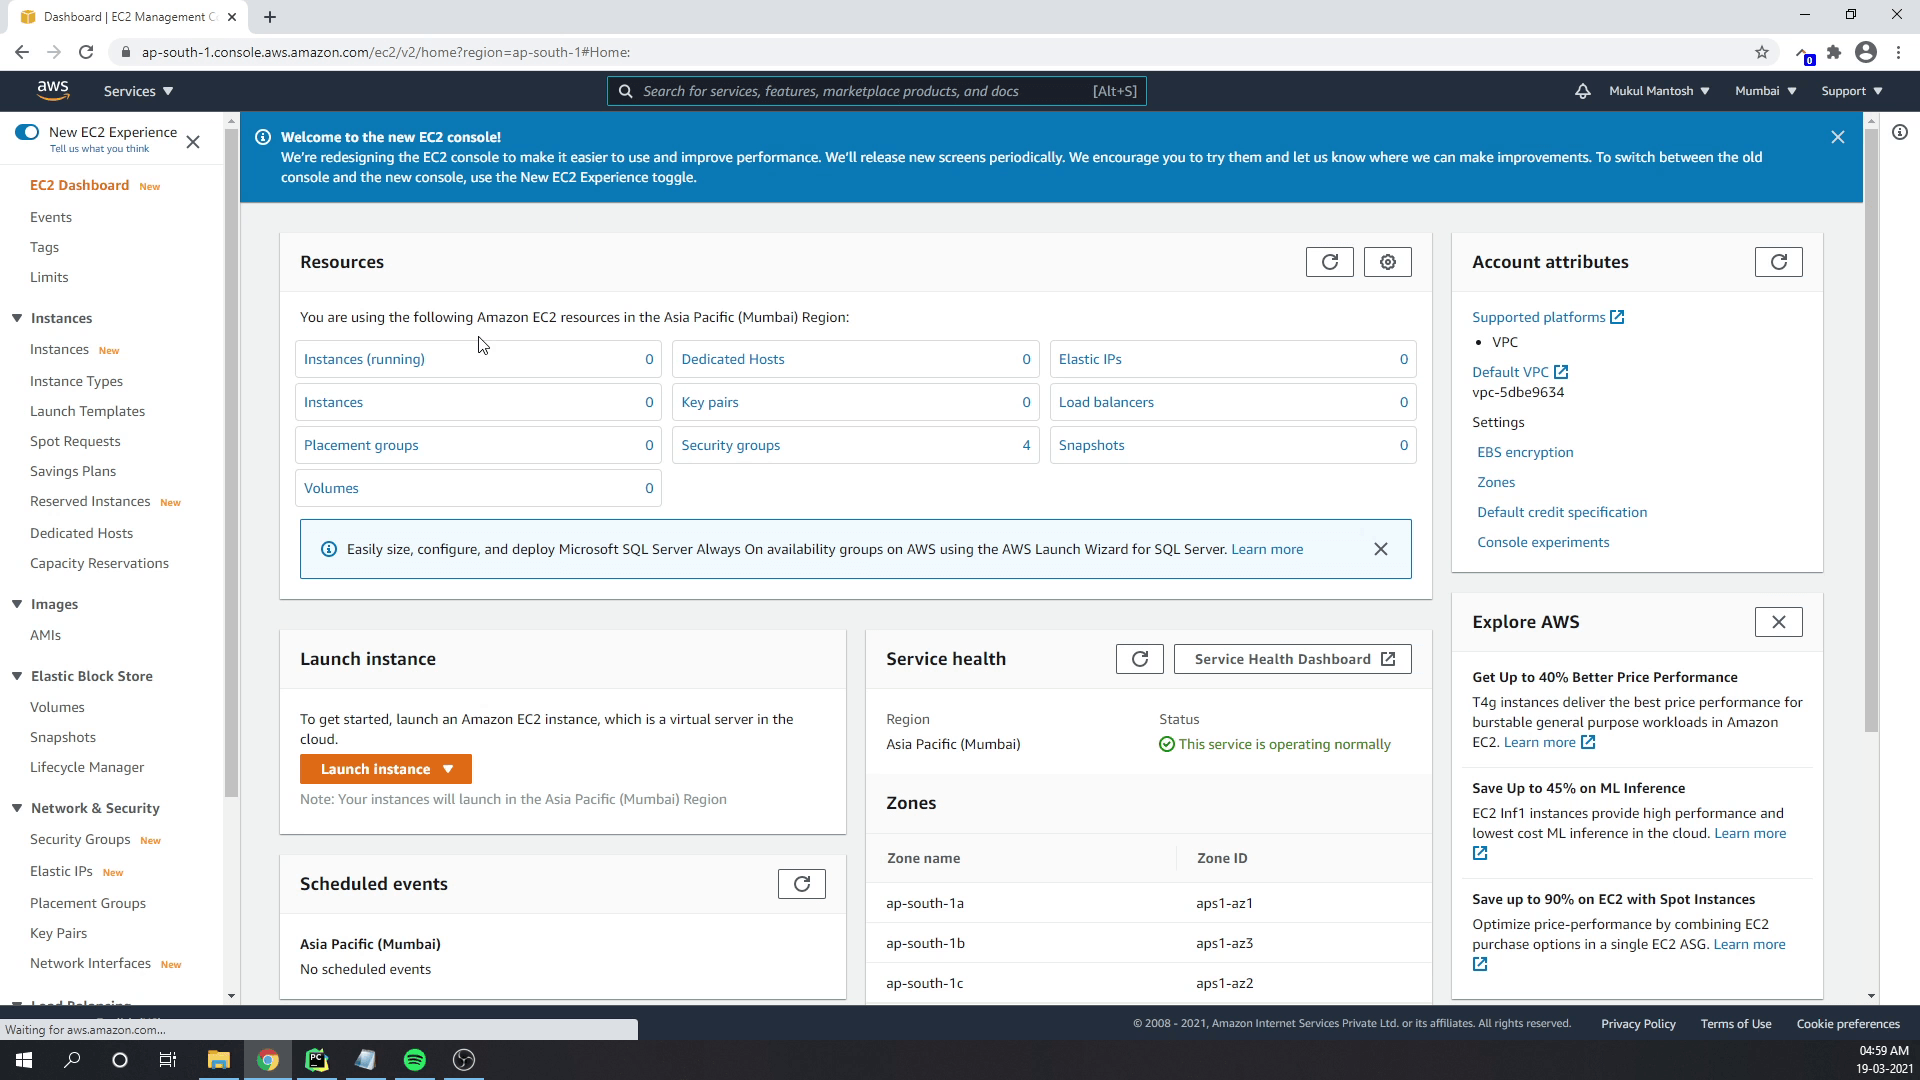The width and height of the screenshot is (1920, 1080).
Task: Open the Support menu
Action: 1849,90
